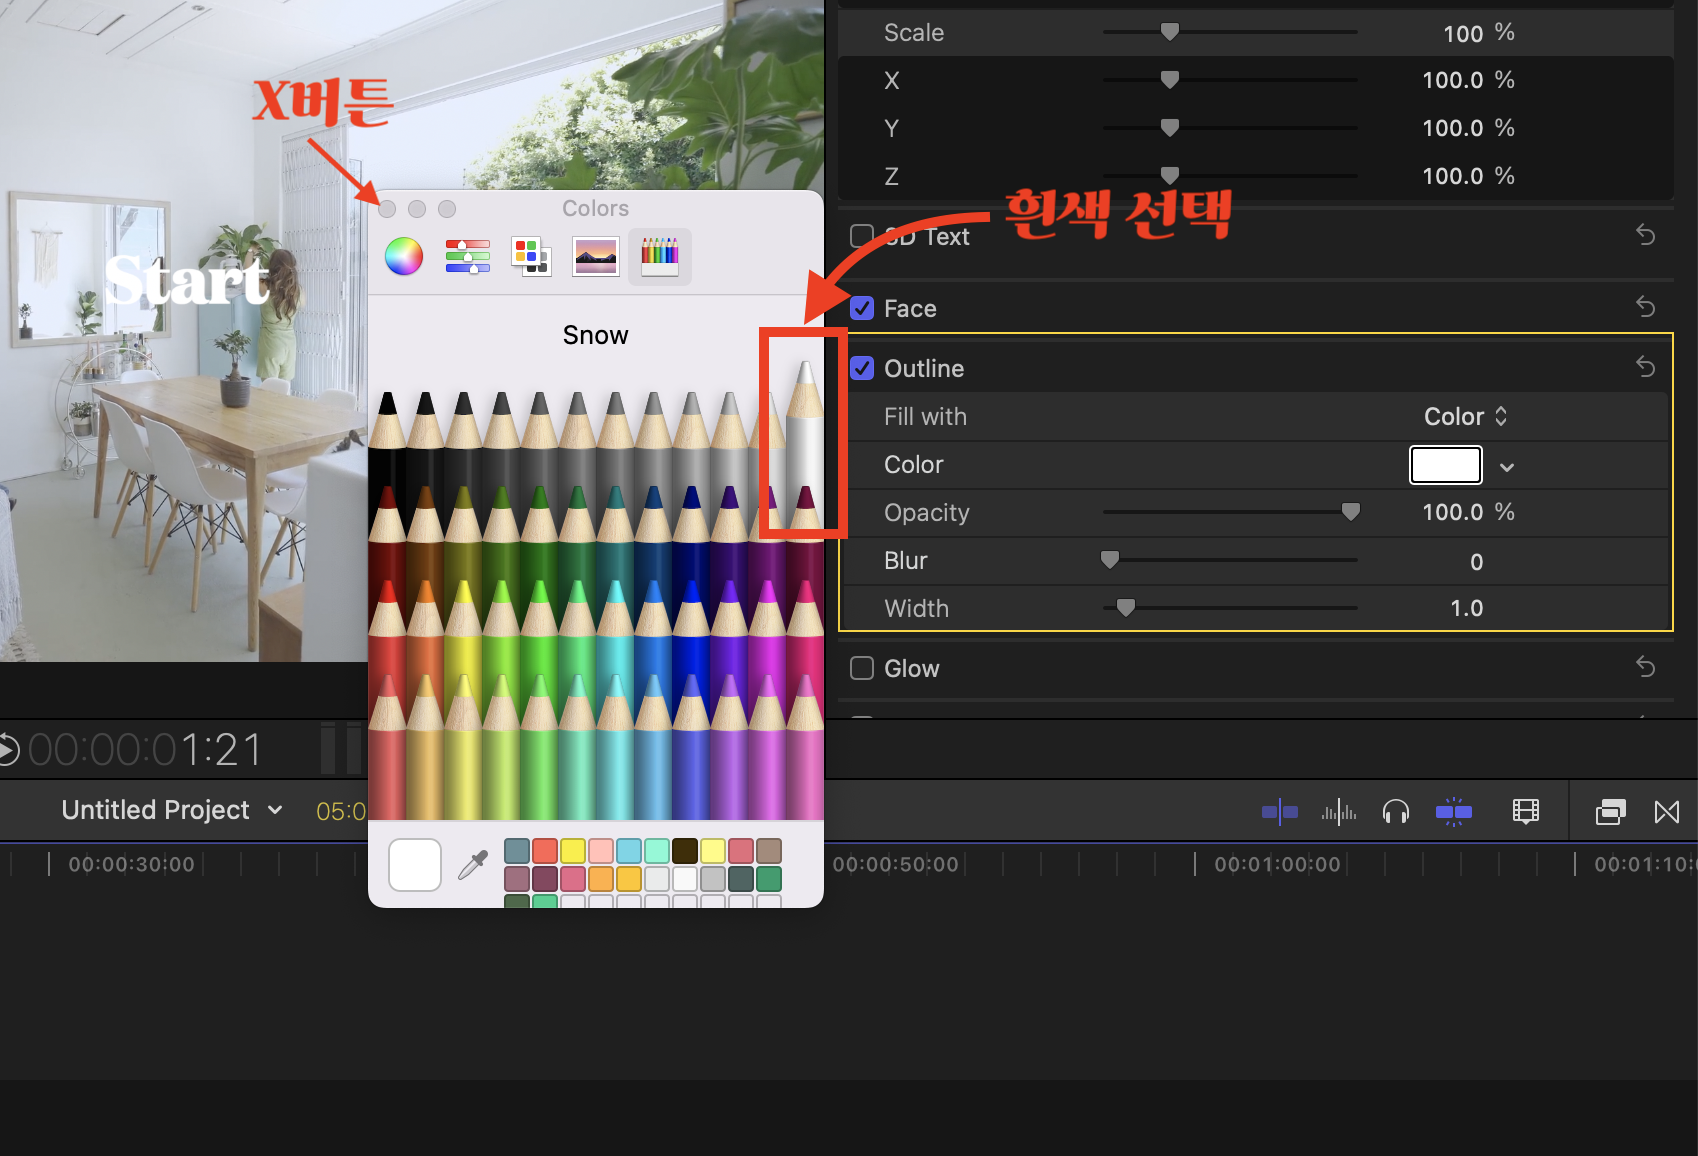Click timeline ruler at 00:00:50:00
This screenshot has height=1156, width=1698.
coord(895,865)
